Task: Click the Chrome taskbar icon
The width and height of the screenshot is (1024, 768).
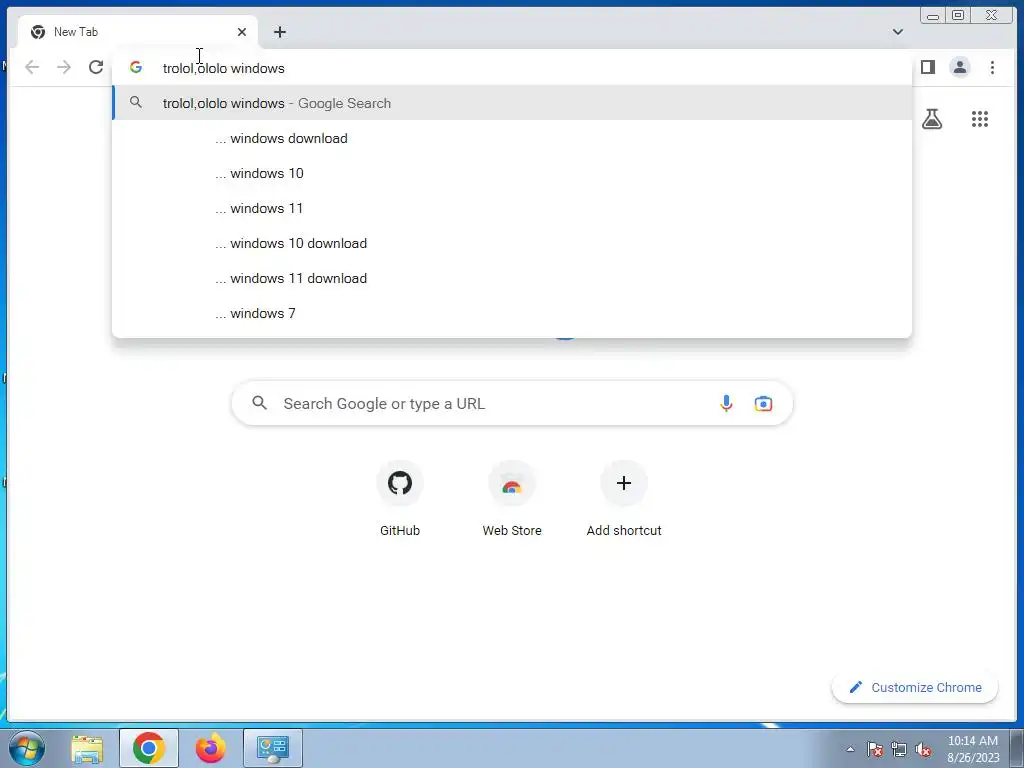Action: (x=149, y=748)
